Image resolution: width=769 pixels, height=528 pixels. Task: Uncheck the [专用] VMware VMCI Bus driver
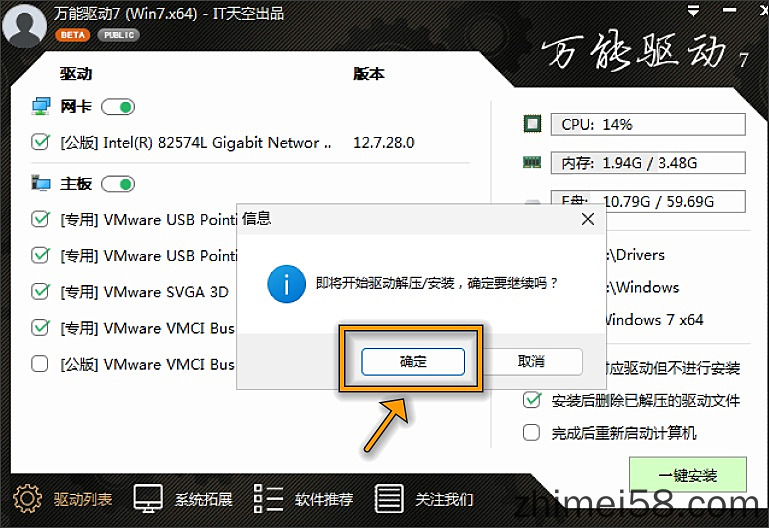(40, 327)
